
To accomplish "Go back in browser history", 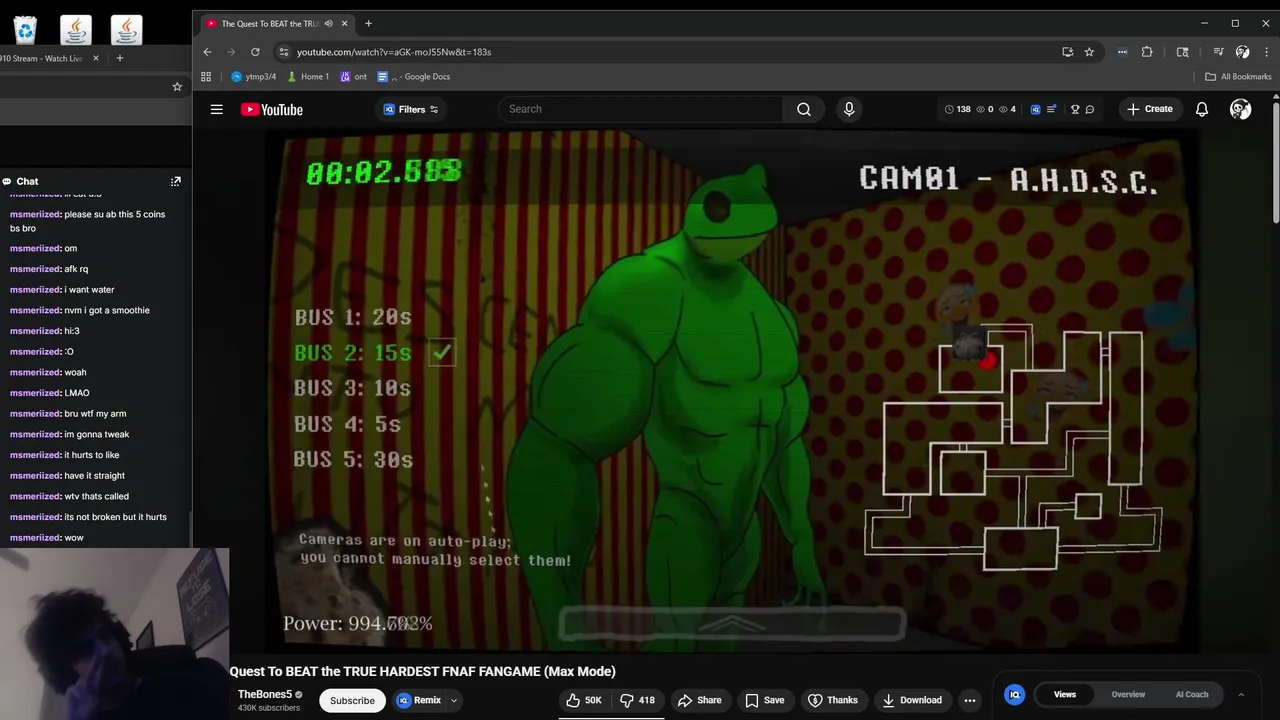I will coord(207,52).
